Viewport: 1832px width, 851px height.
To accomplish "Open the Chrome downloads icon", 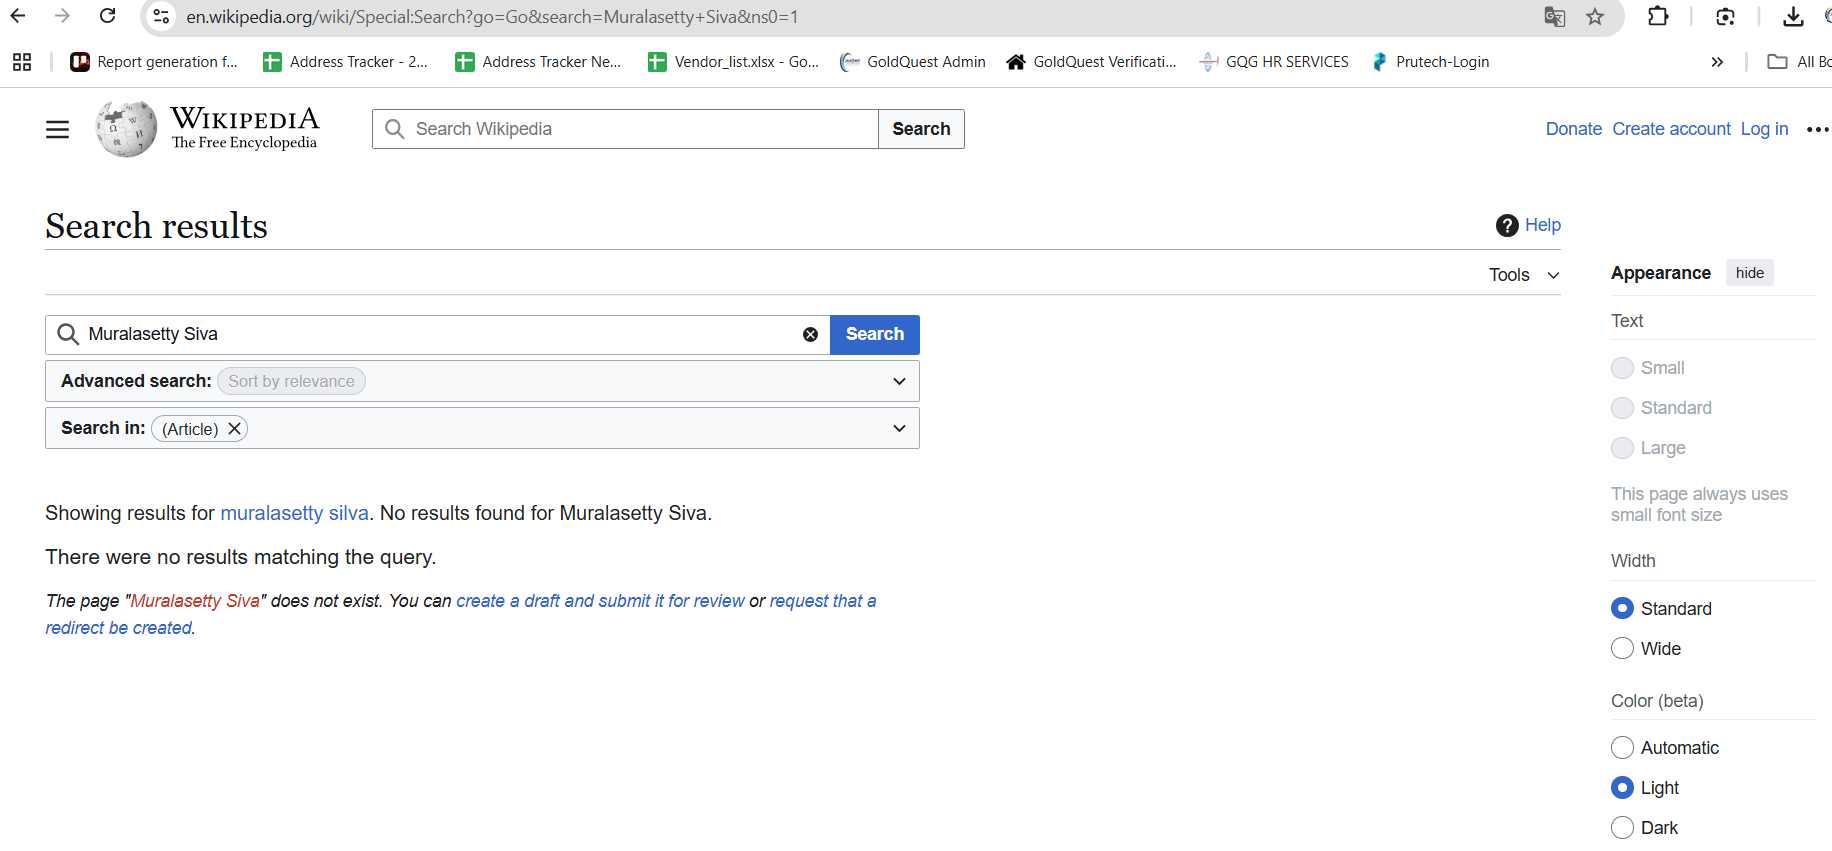I will (x=1793, y=17).
